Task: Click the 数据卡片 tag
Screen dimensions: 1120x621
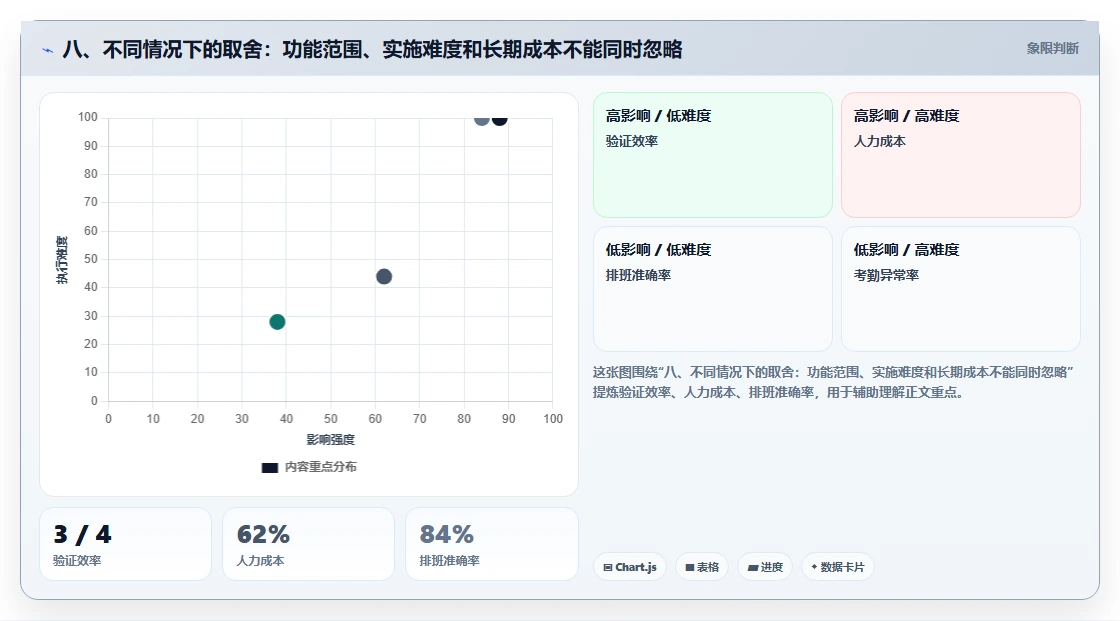Action: pos(838,567)
